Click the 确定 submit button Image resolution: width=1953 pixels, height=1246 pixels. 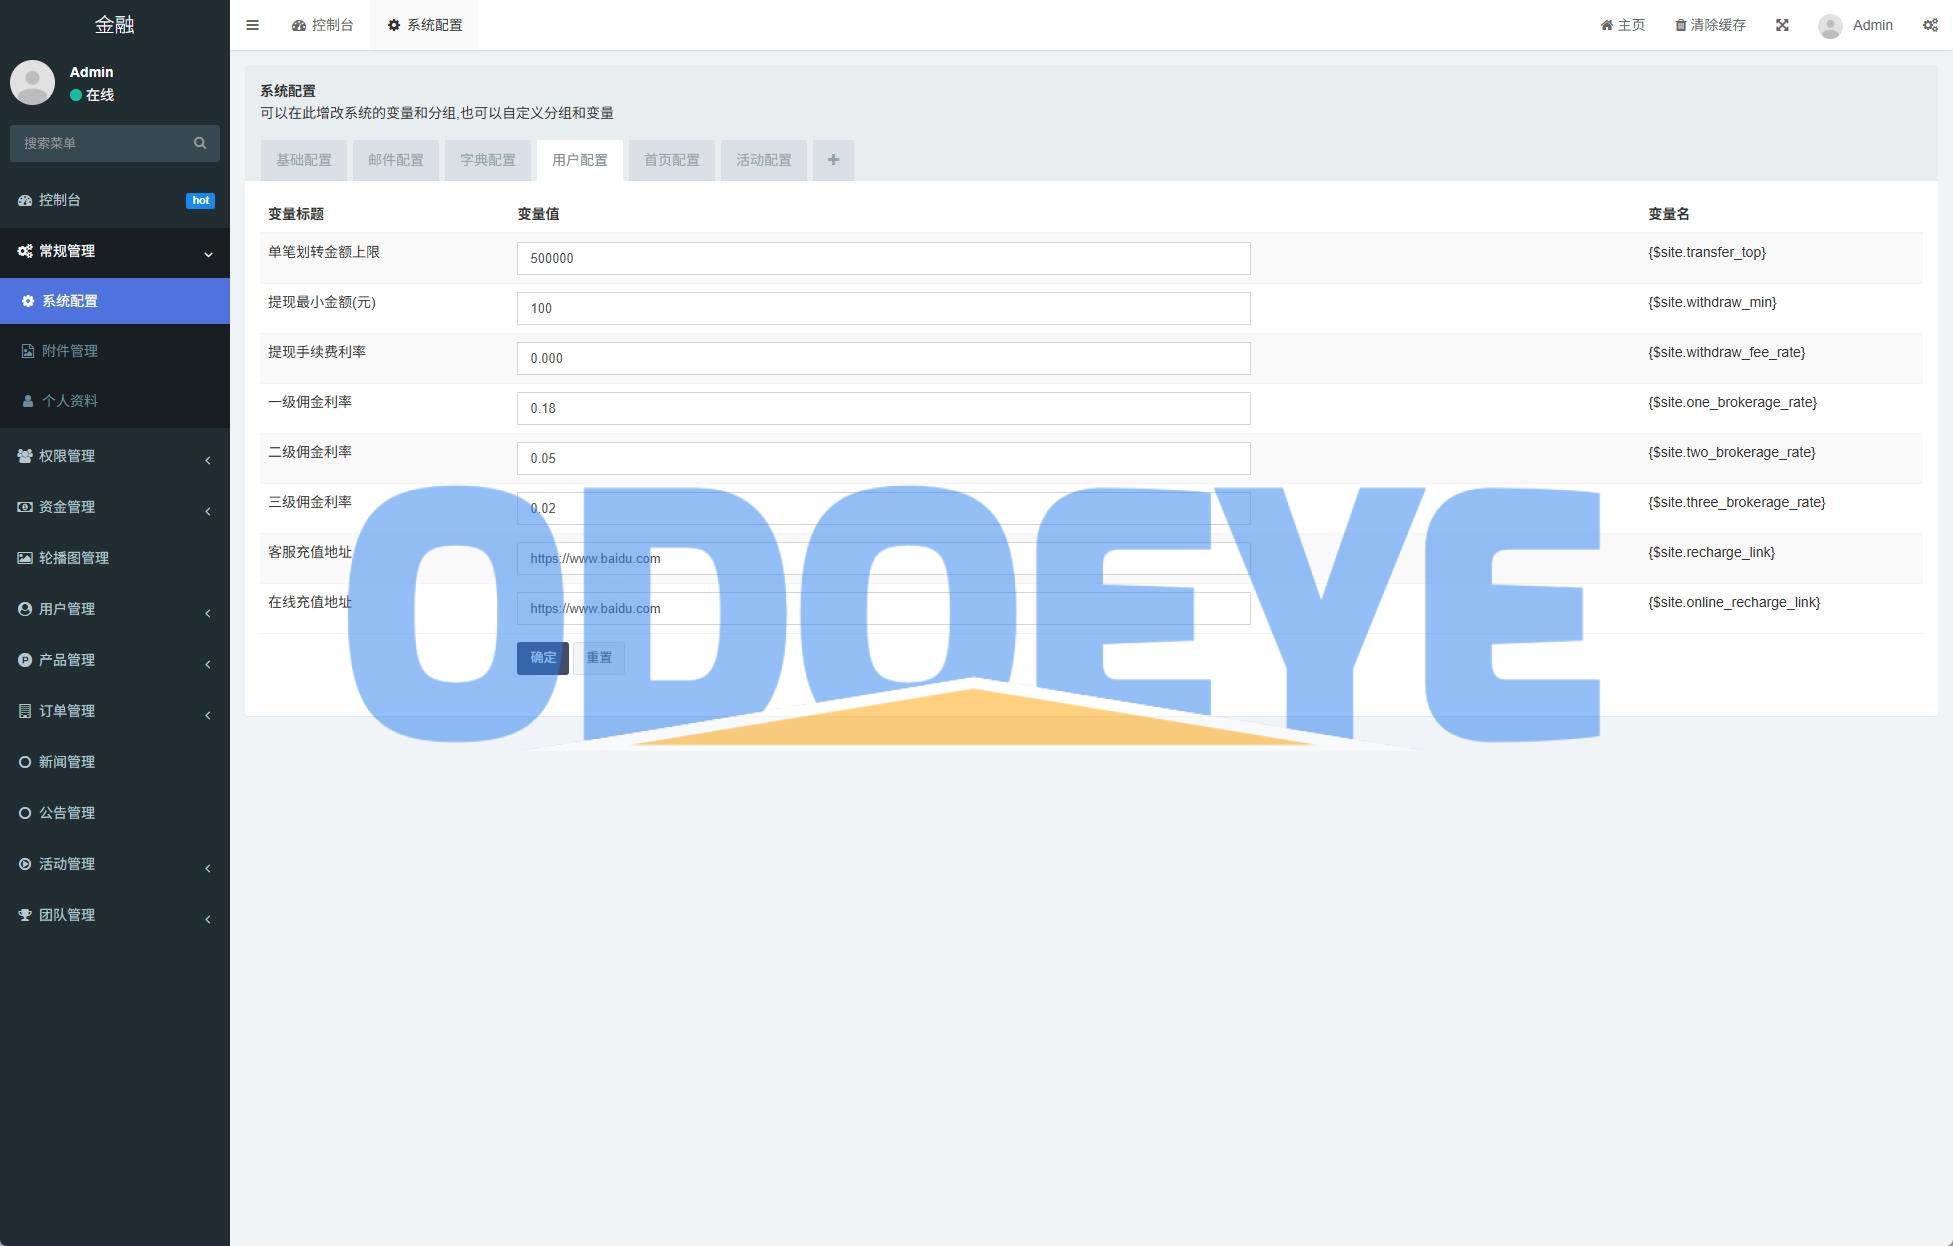[x=543, y=658]
